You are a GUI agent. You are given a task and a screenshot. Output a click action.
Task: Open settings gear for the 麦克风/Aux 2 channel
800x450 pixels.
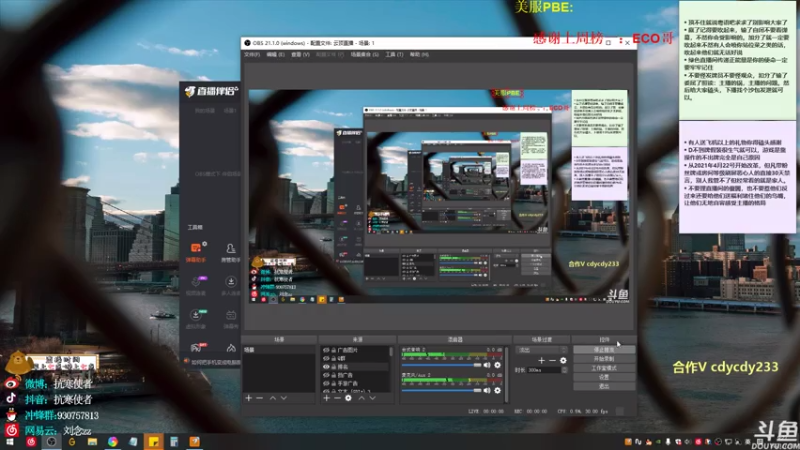click(x=497, y=390)
